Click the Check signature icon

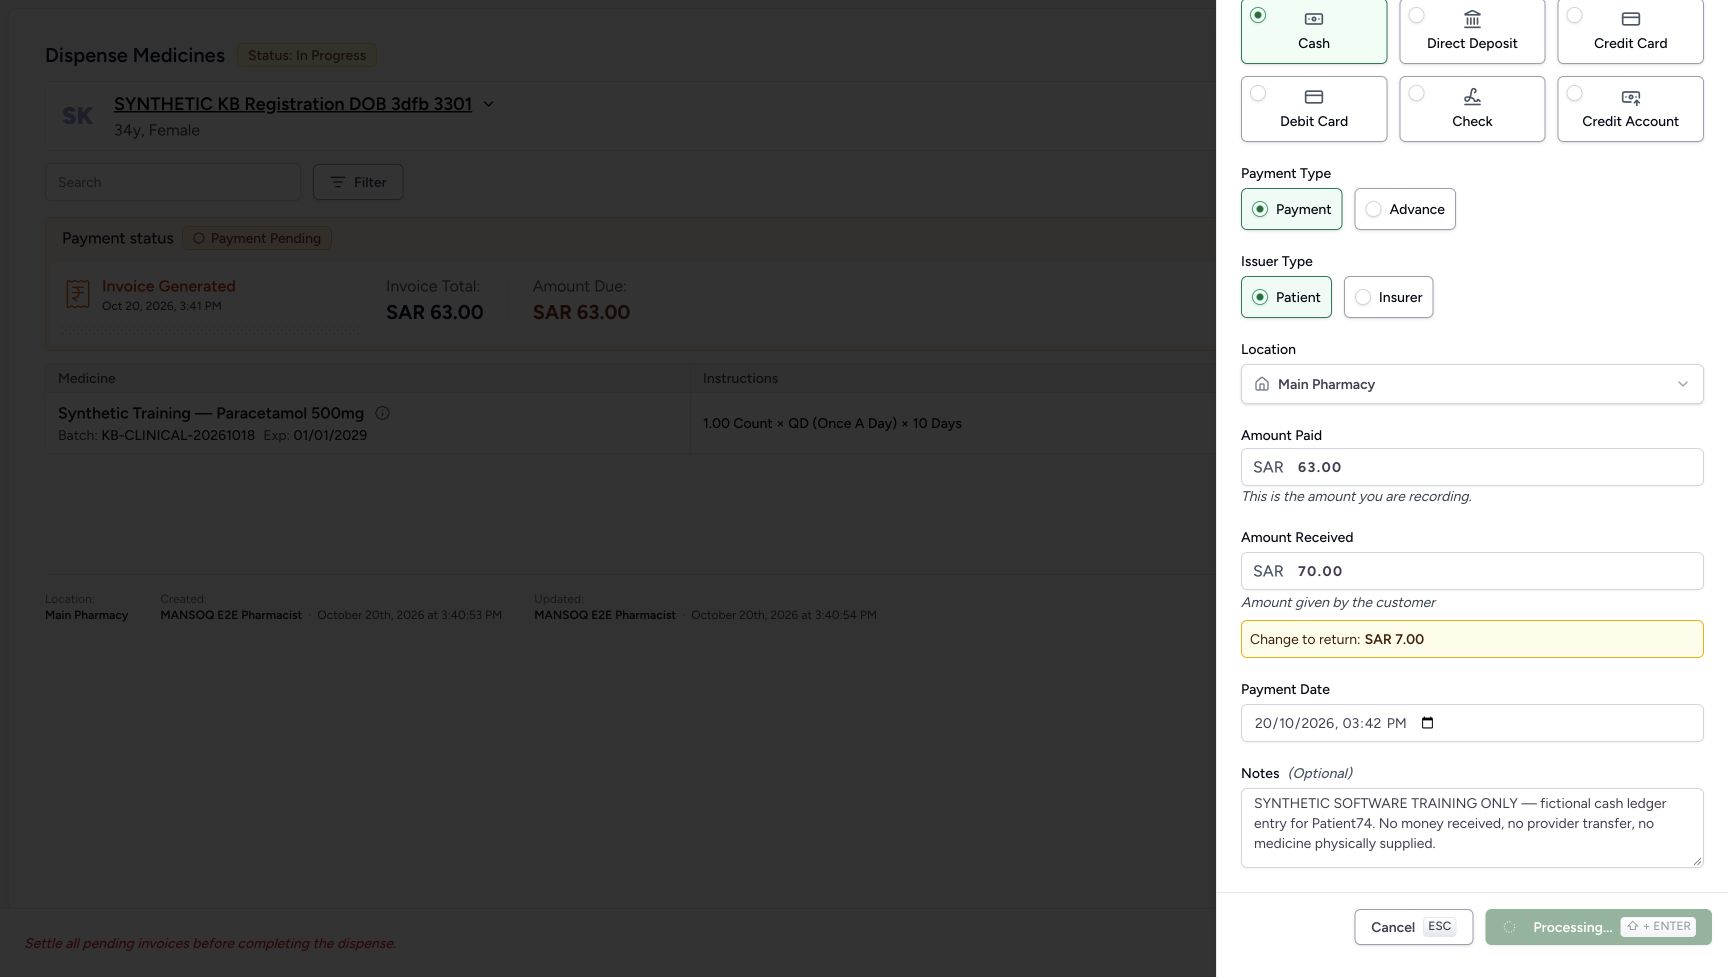tap(1472, 97)
